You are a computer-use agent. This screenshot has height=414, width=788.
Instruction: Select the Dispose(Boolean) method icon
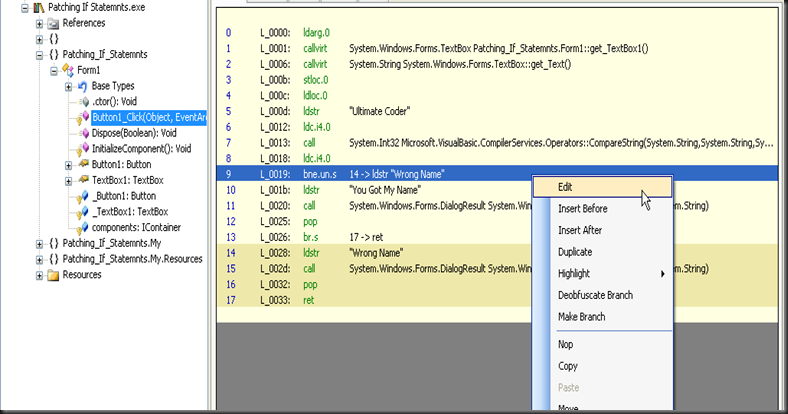[x=83, y=133]
